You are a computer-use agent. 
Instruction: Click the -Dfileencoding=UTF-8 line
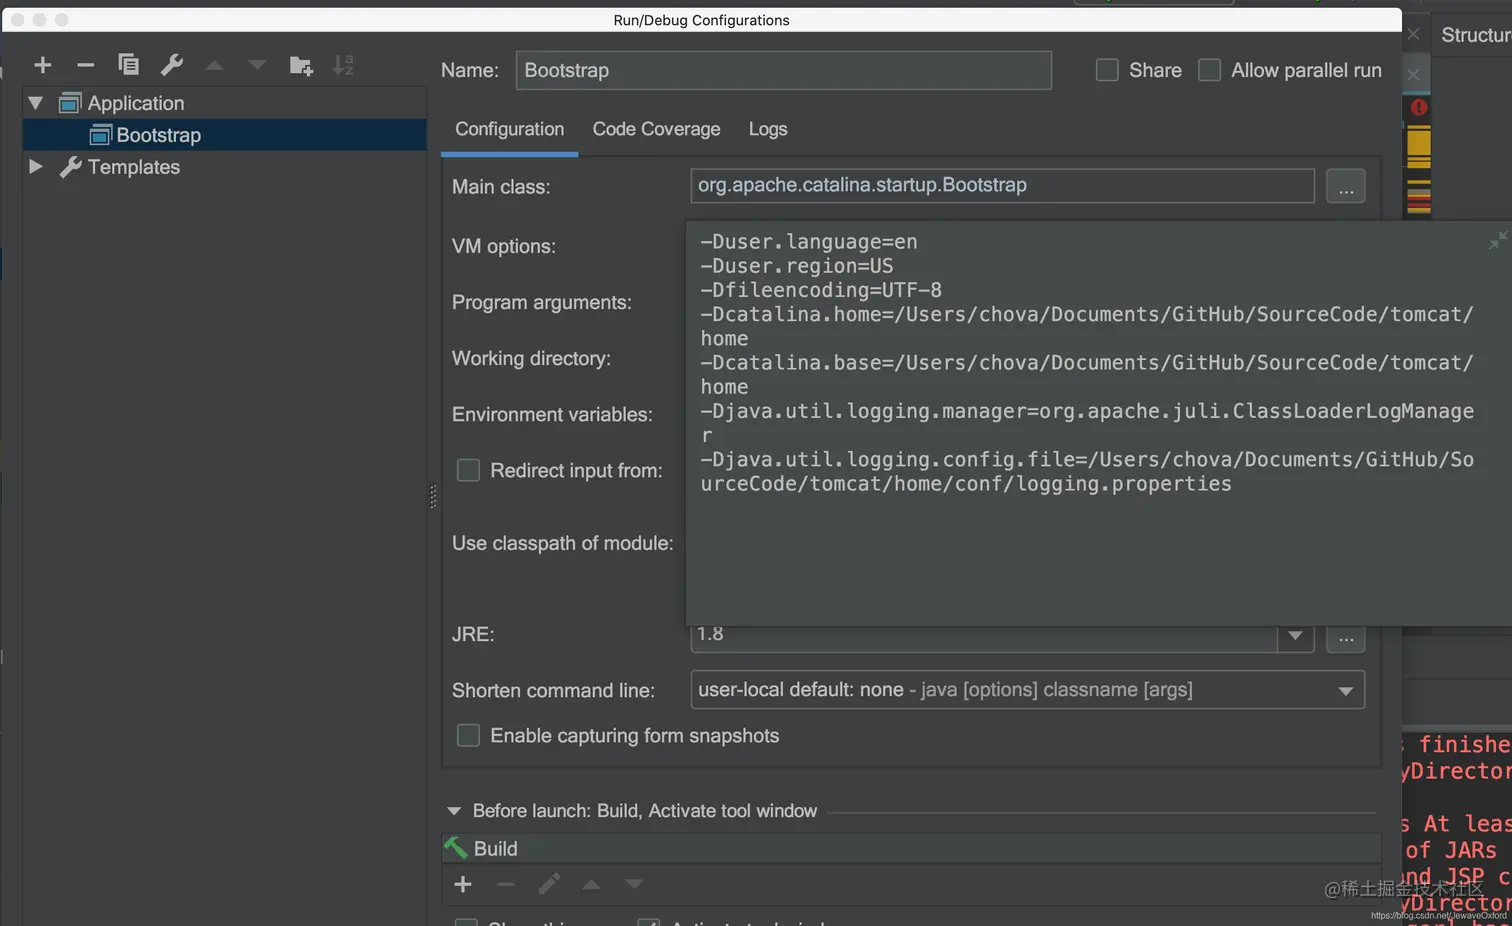821,290
